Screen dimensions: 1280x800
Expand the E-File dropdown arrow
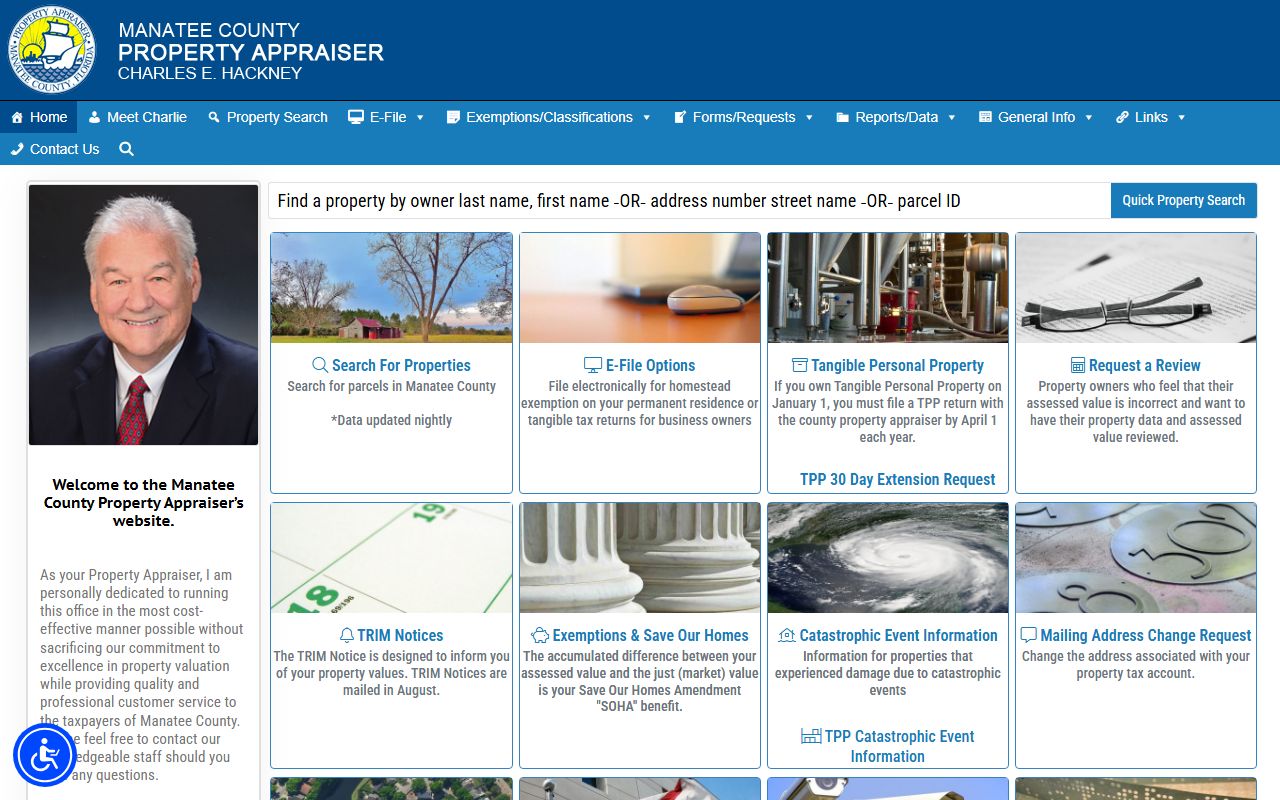tap(420, 117)
